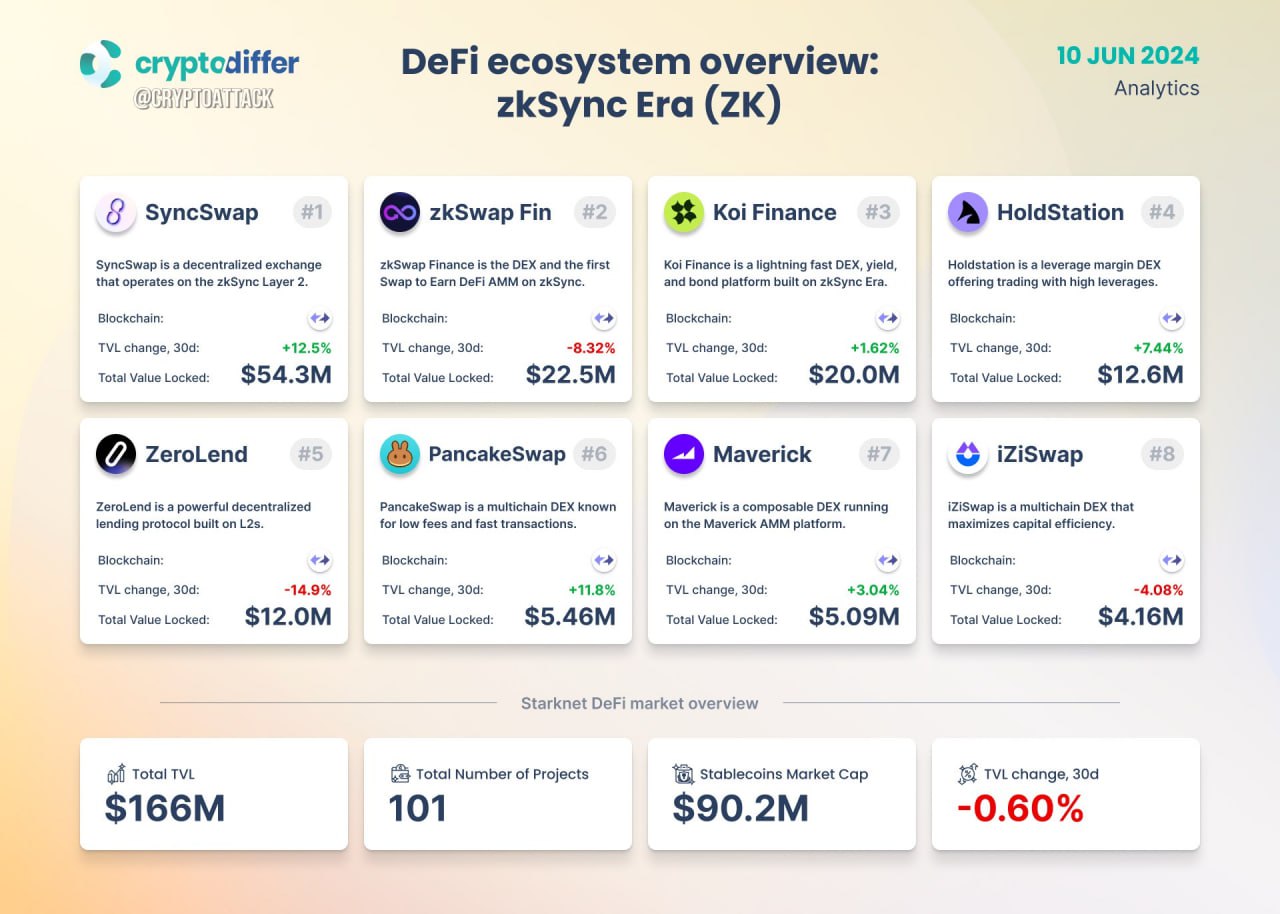Click the iZiSwap blue logo icon
This screenshot has height=914, width=1280.
click(x=968, y=454)
